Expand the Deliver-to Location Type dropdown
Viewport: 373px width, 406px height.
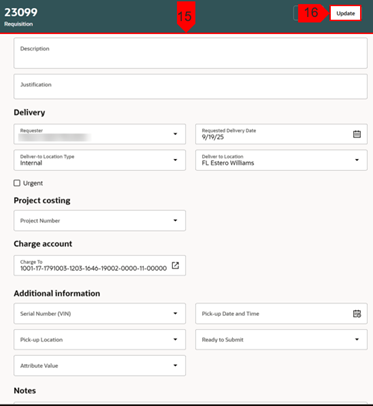pos(175,160)
